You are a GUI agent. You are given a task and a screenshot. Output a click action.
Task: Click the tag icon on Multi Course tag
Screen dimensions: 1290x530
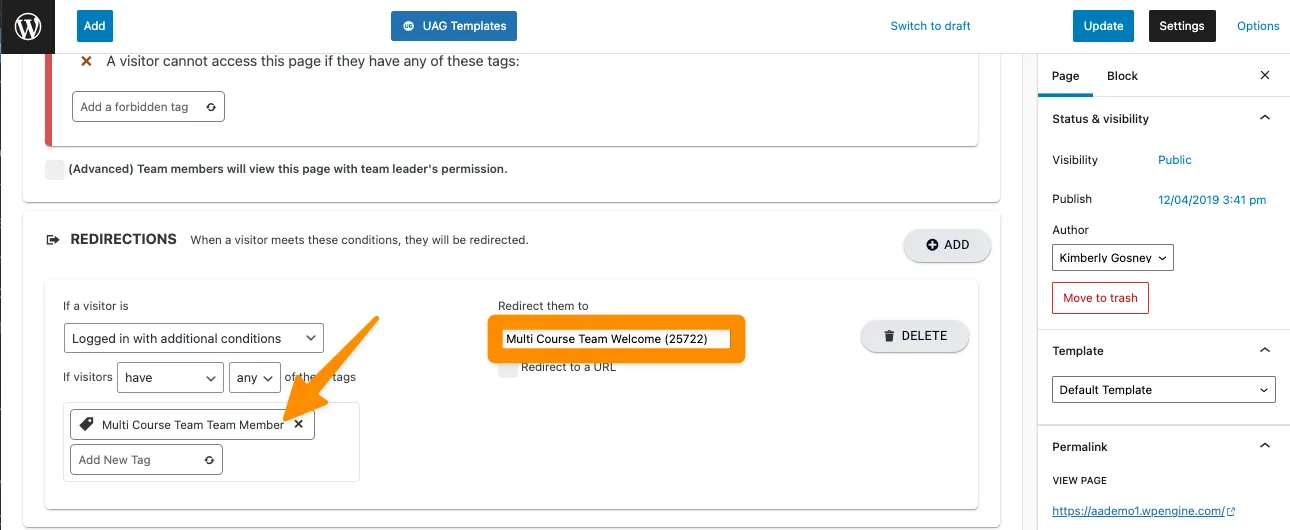tap(86, 424)
